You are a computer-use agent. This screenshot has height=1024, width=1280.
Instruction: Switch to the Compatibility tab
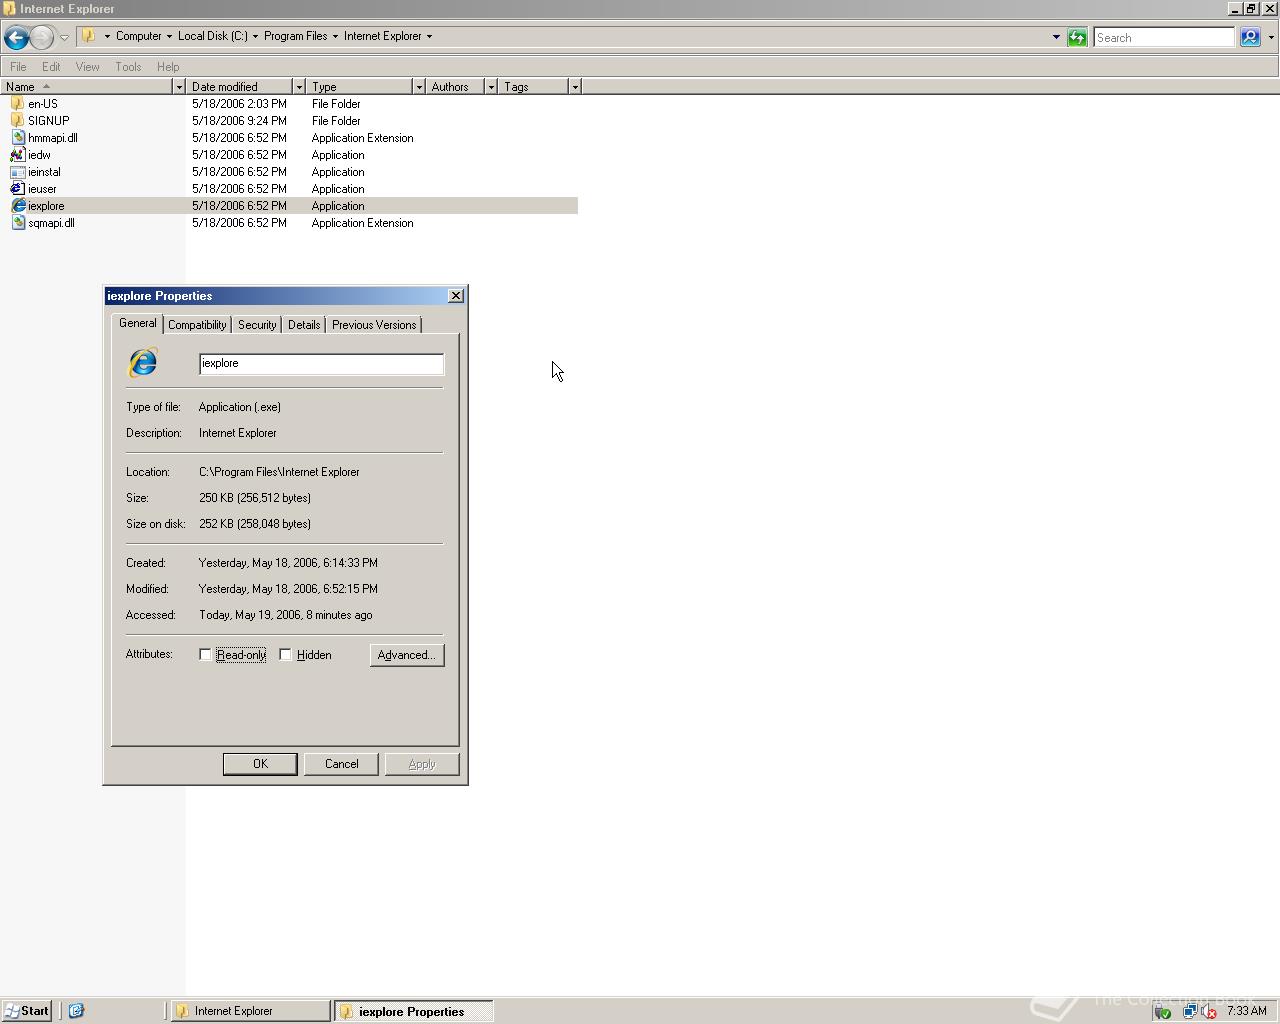(197, 325)
